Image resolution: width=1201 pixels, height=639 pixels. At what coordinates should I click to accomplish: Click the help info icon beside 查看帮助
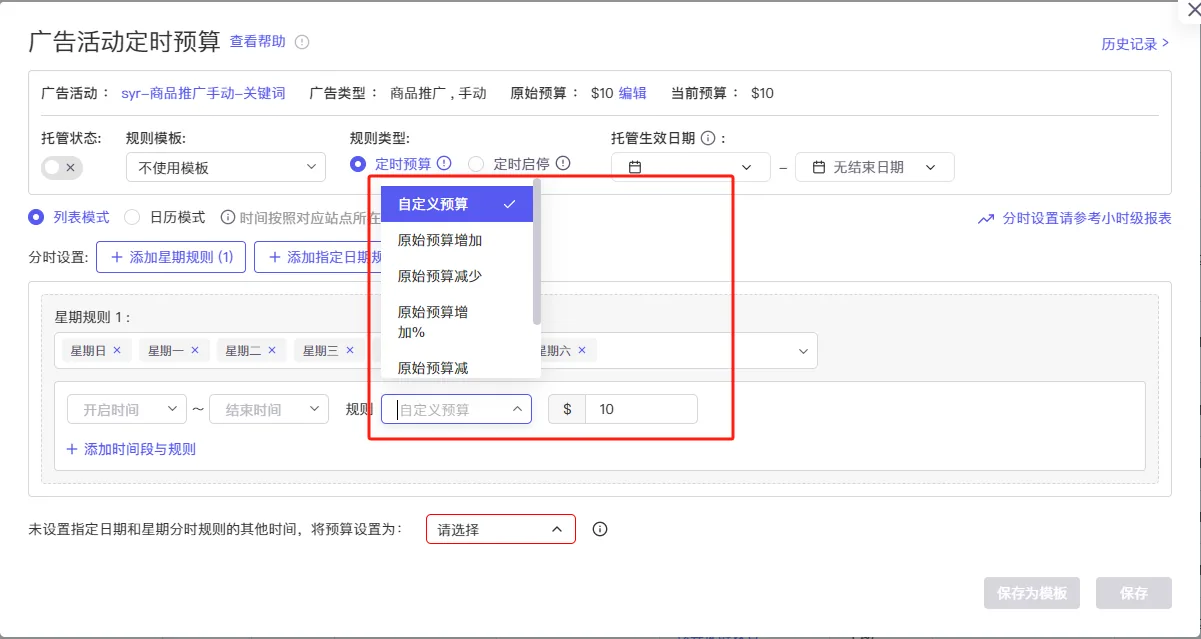(302, 42)
